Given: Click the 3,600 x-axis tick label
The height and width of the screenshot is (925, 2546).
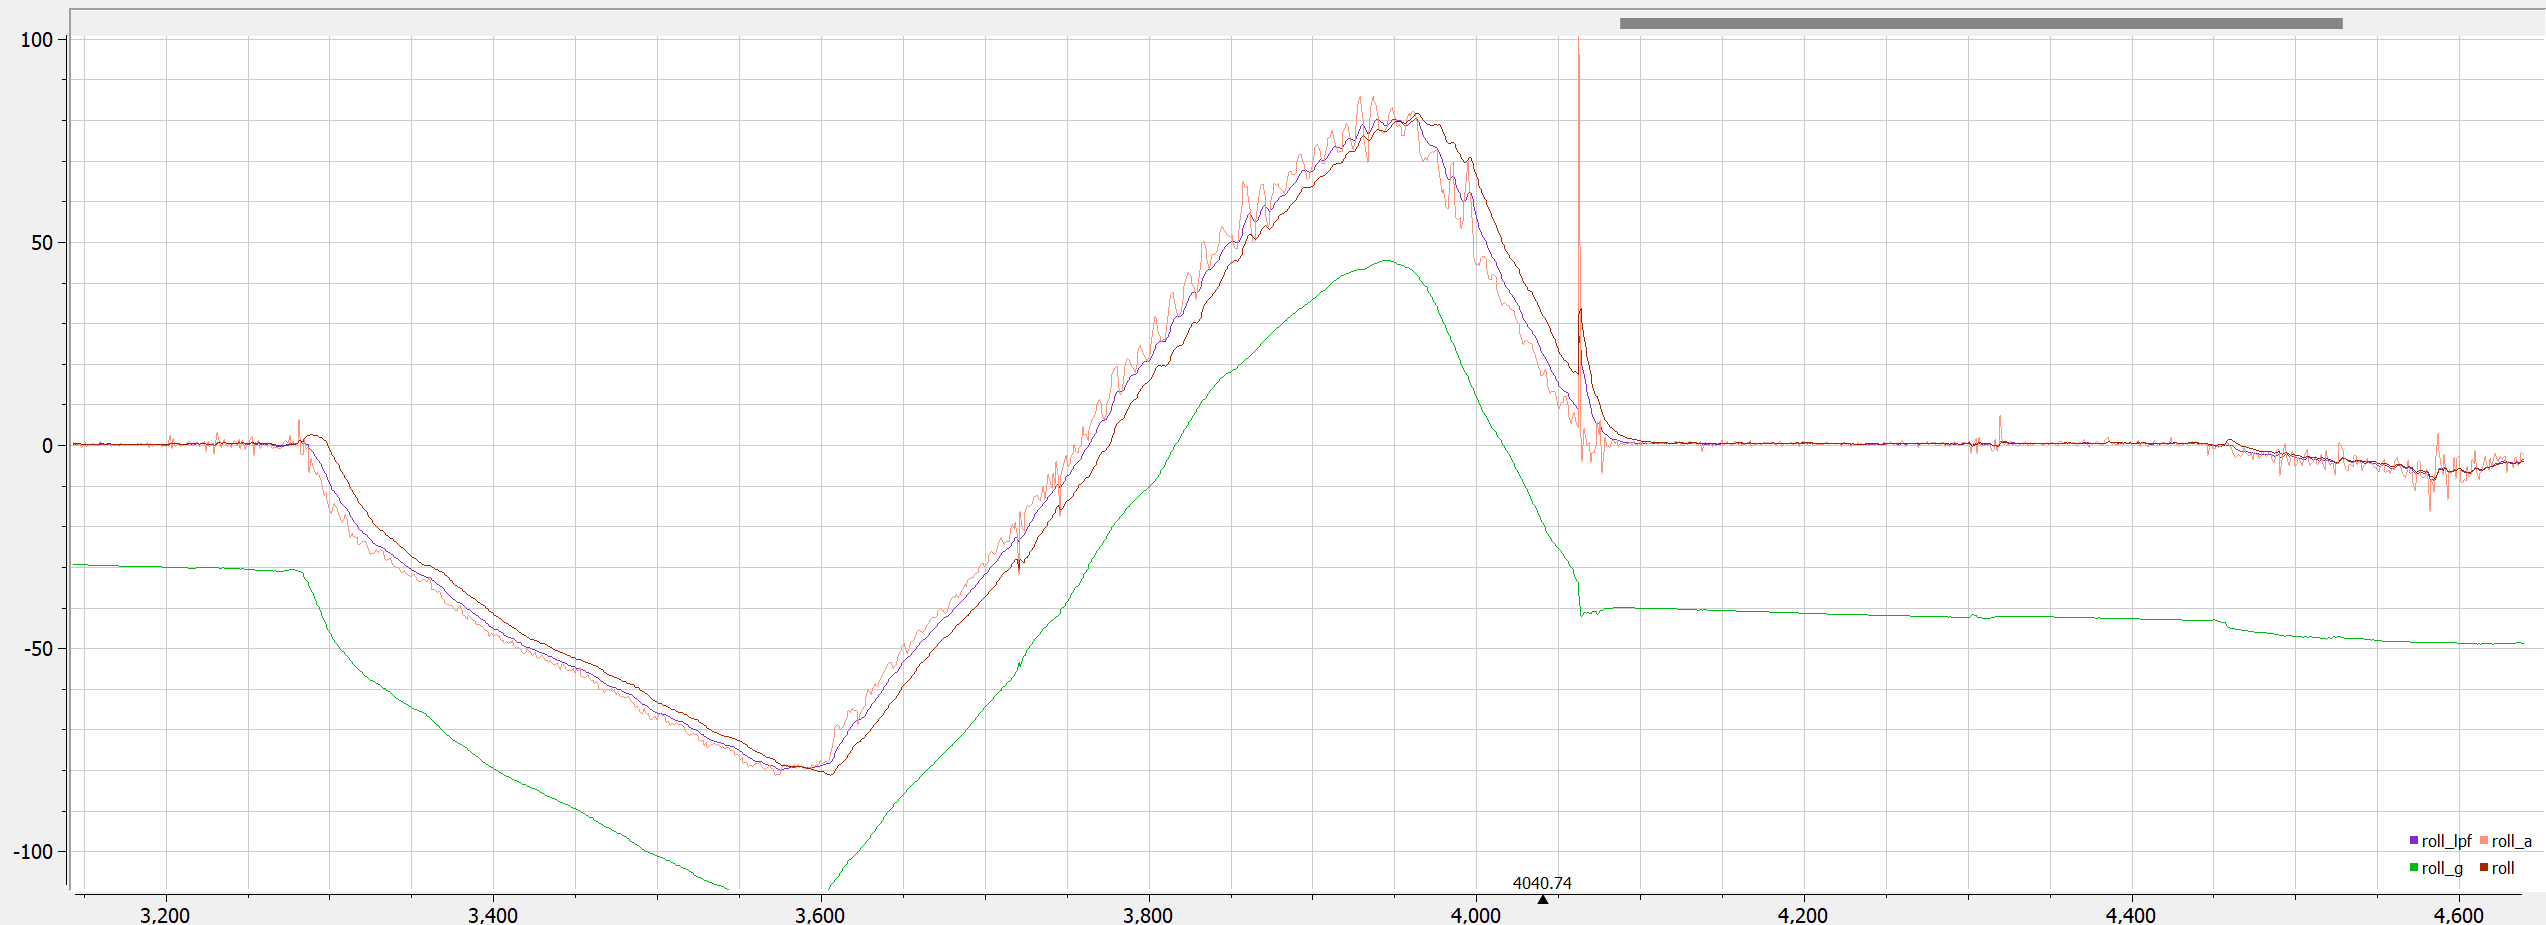Looking at the screenshot, I should (820, 915).
